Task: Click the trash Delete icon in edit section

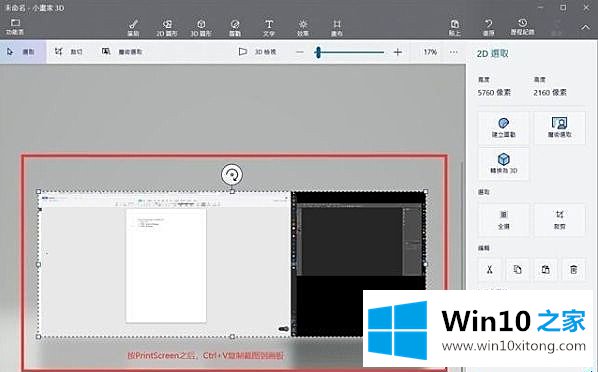Action: [x=574, y=270]
